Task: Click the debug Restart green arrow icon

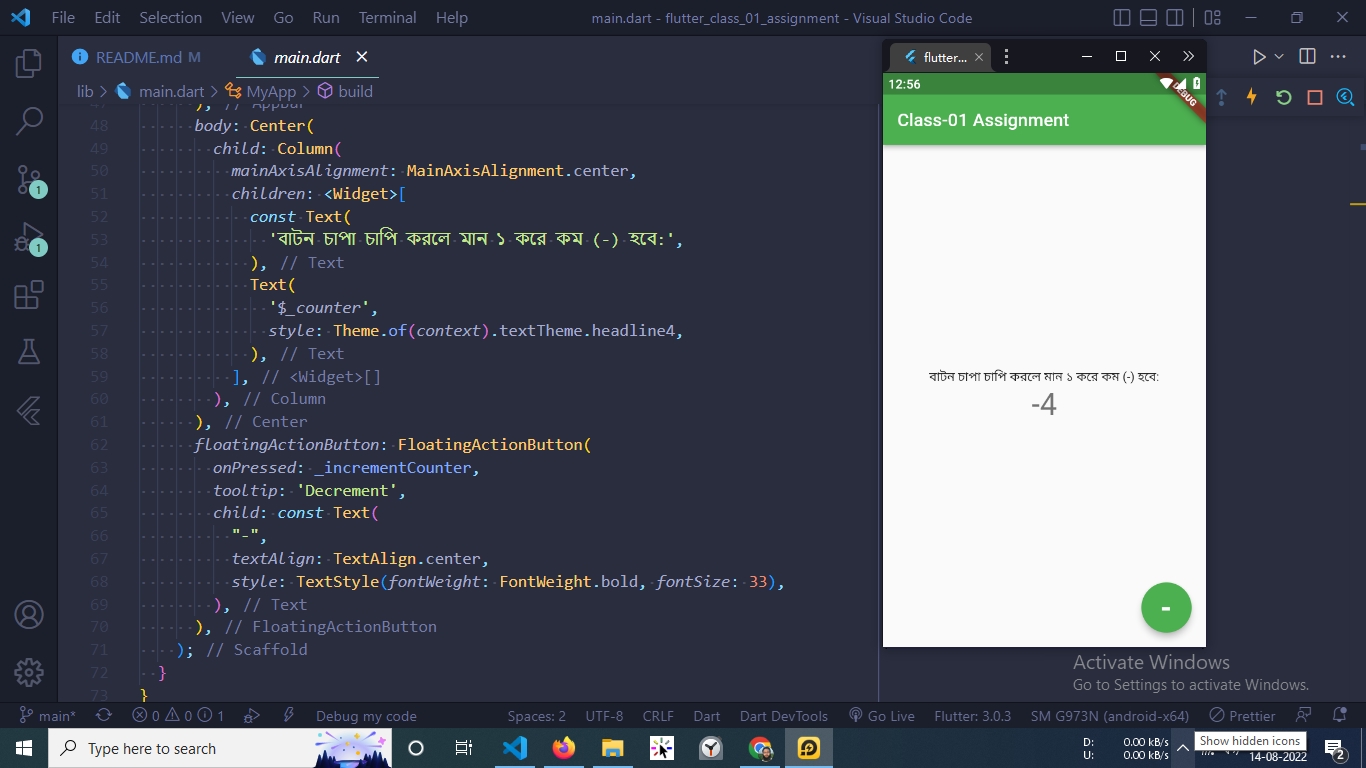Action: 1283,97
